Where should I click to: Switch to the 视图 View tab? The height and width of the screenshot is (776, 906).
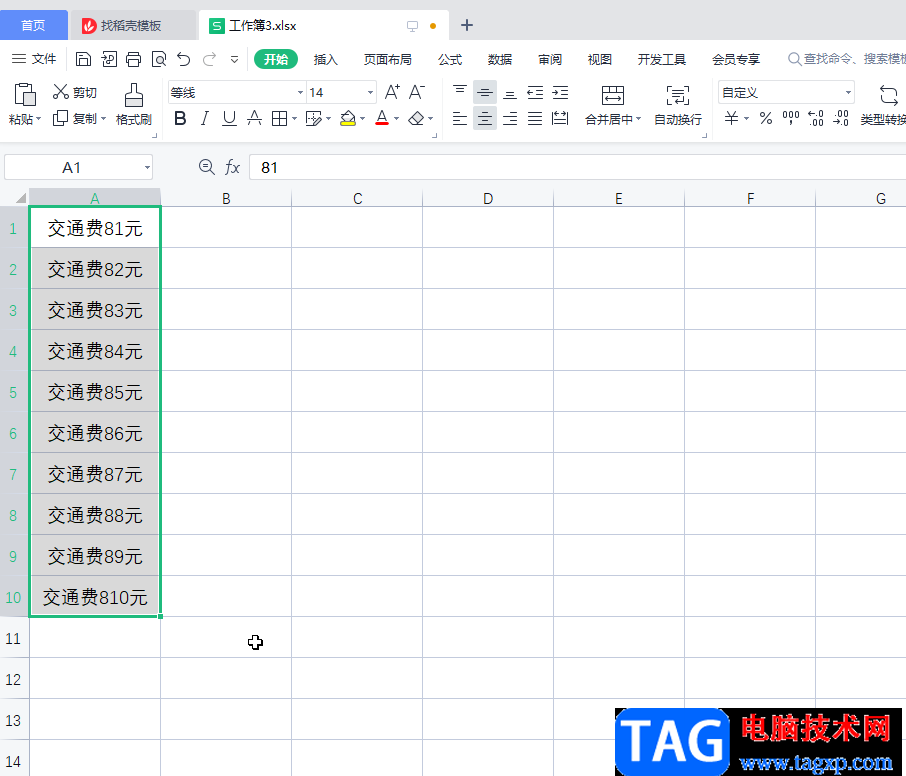coord(599,59)
